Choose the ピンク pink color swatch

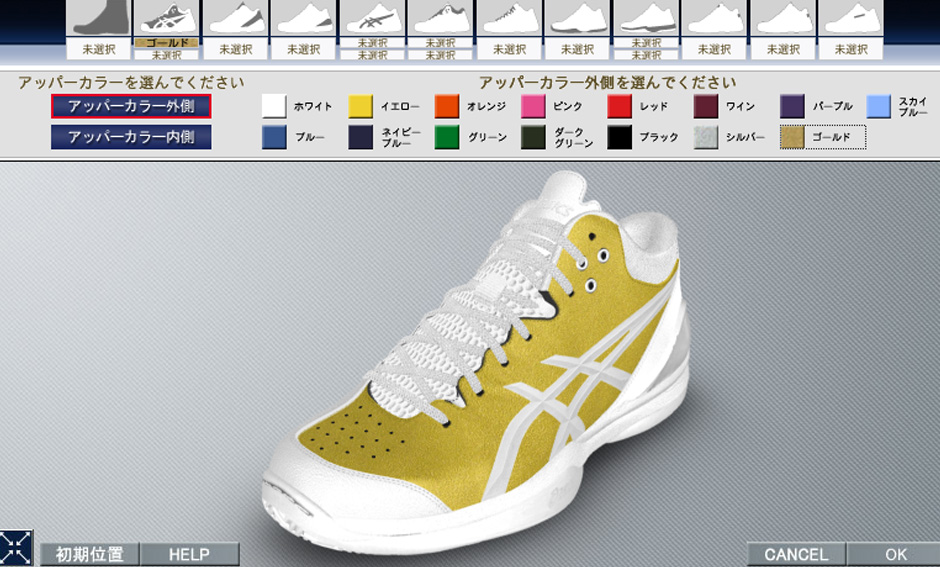pyautogui.click(x=533, y=106)
